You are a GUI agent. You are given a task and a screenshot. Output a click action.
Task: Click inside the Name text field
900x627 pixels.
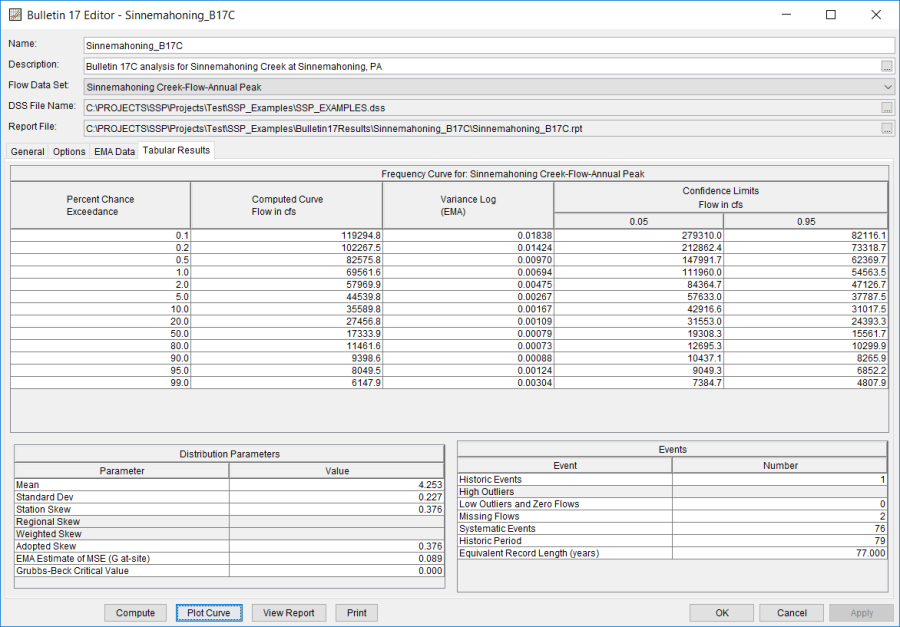pos(300,44)
